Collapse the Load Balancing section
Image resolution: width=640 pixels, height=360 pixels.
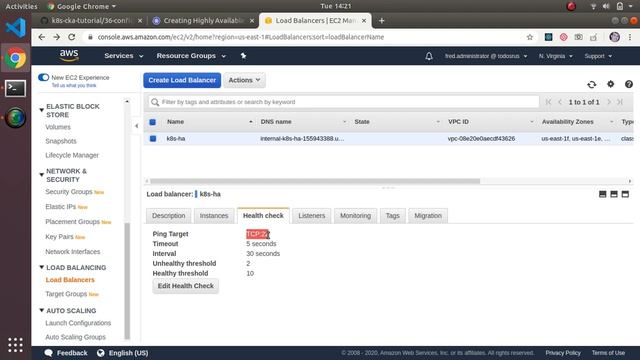41,267
